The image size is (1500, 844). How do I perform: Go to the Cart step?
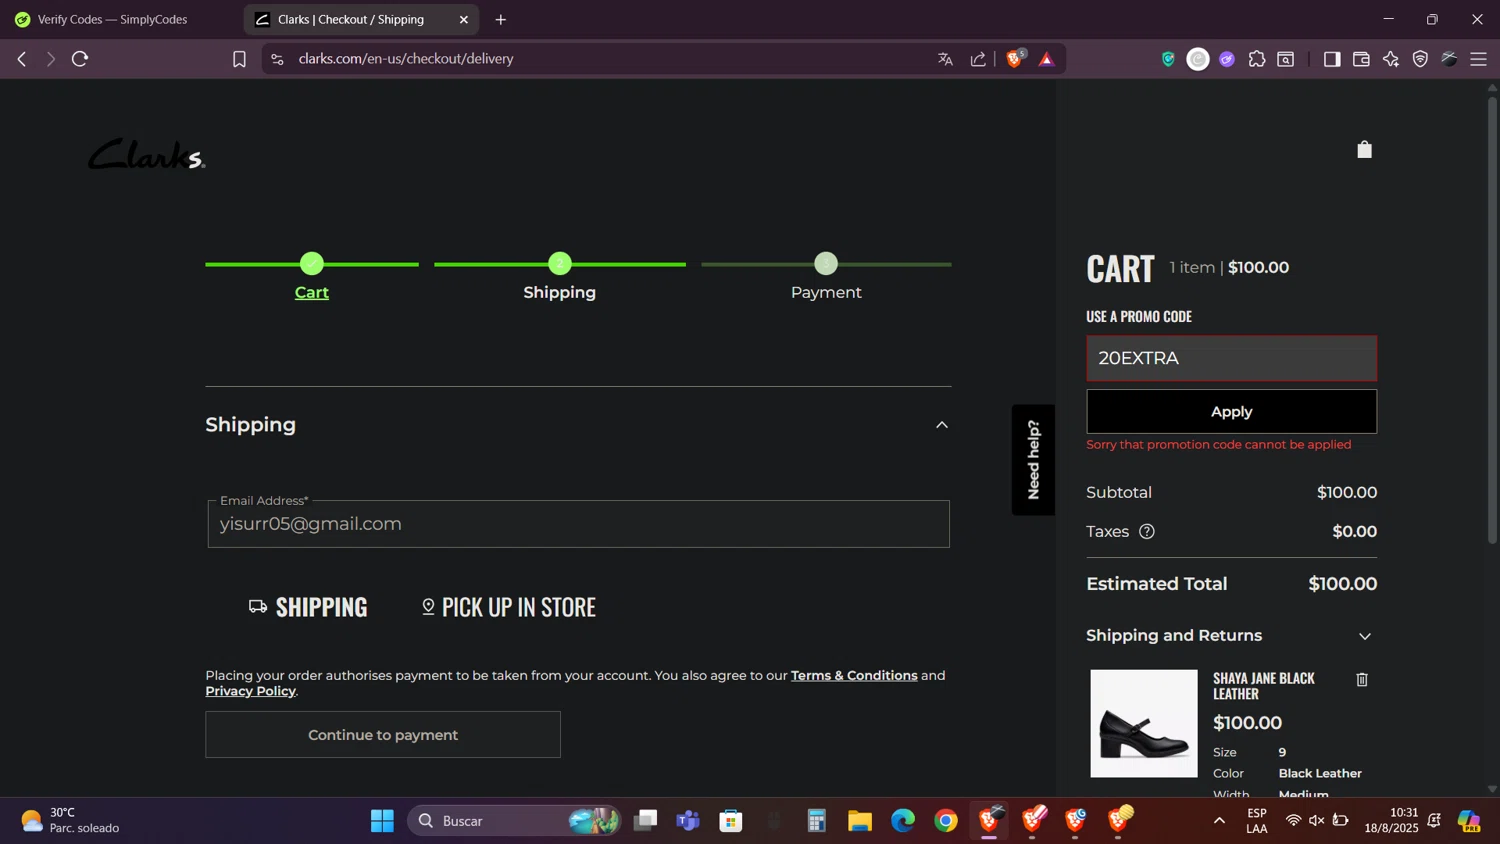(311, 292)
